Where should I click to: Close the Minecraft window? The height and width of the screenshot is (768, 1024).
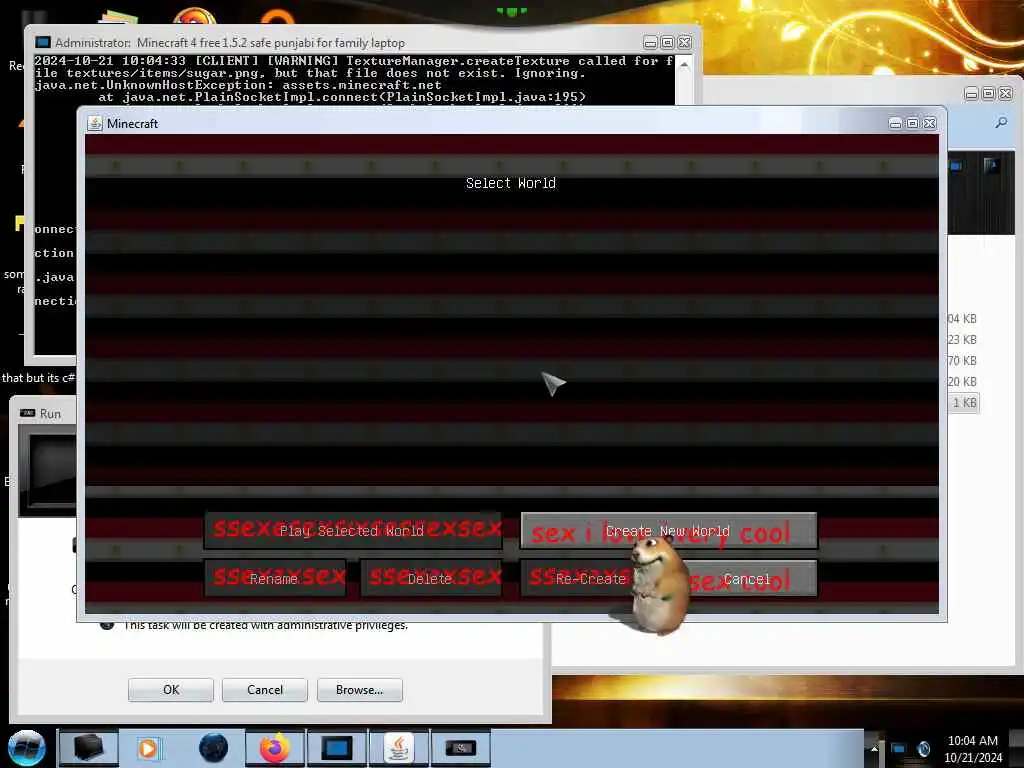click(x=929, y=123)
